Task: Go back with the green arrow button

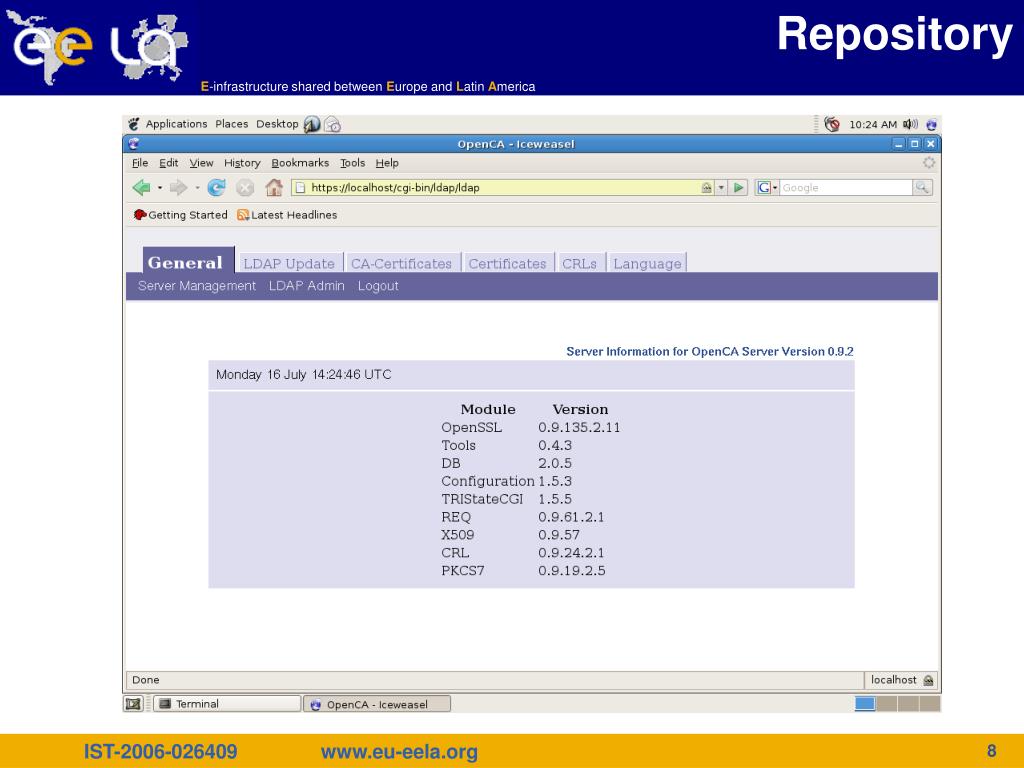Action: coord(141,188)
